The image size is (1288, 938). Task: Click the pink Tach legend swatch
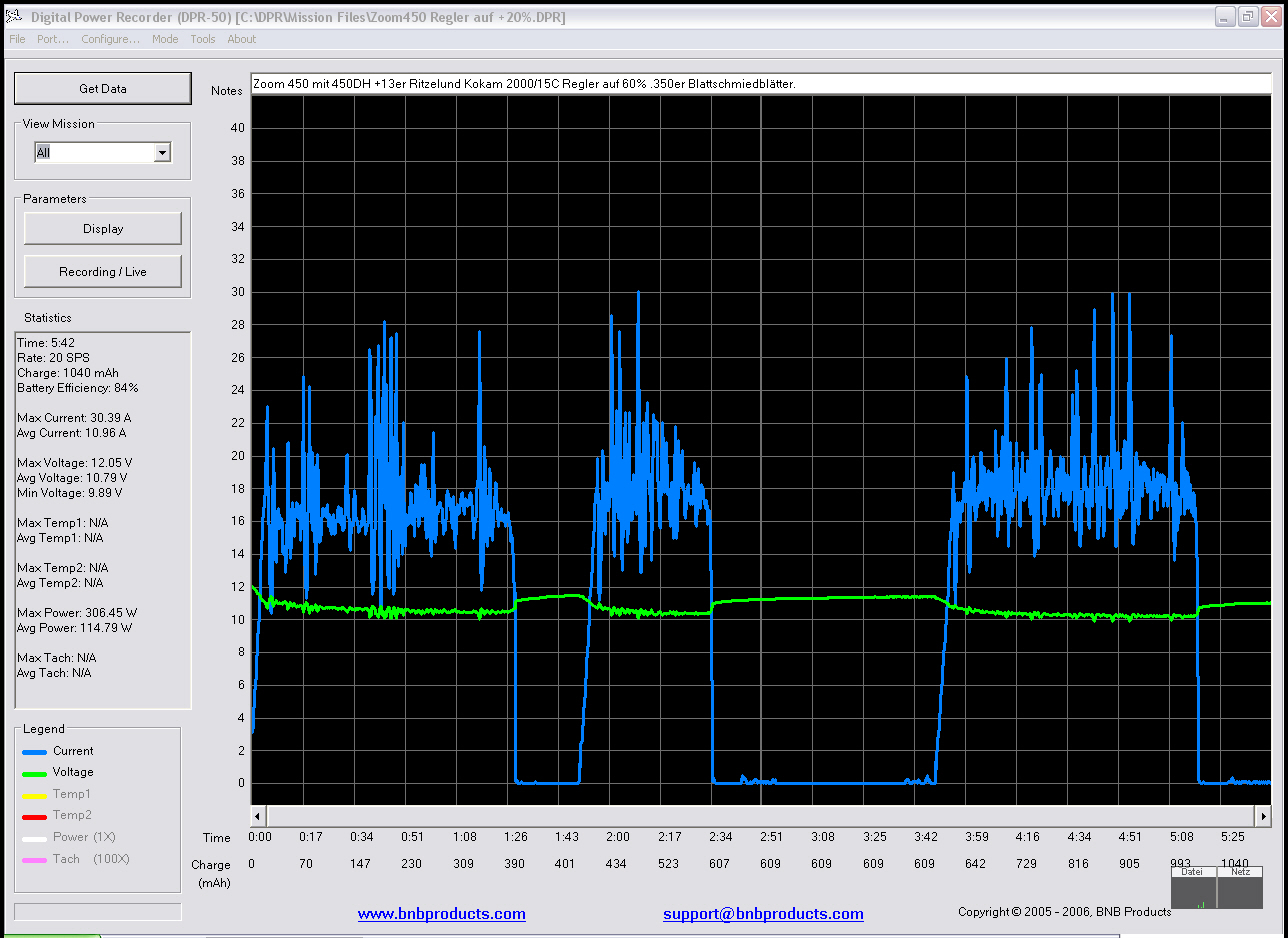click(x=35, y=860)
